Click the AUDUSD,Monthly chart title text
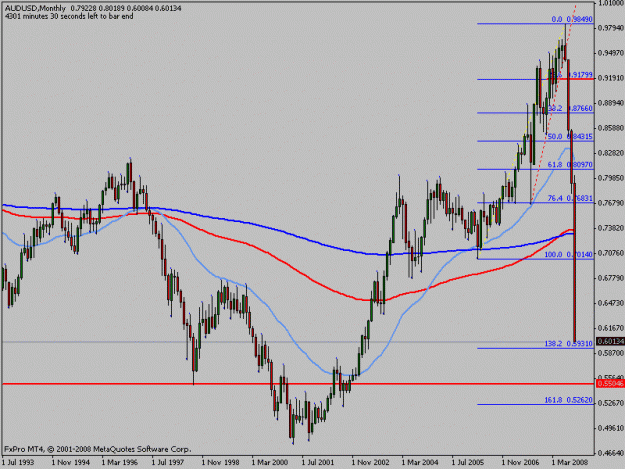 tap(35, 8)
